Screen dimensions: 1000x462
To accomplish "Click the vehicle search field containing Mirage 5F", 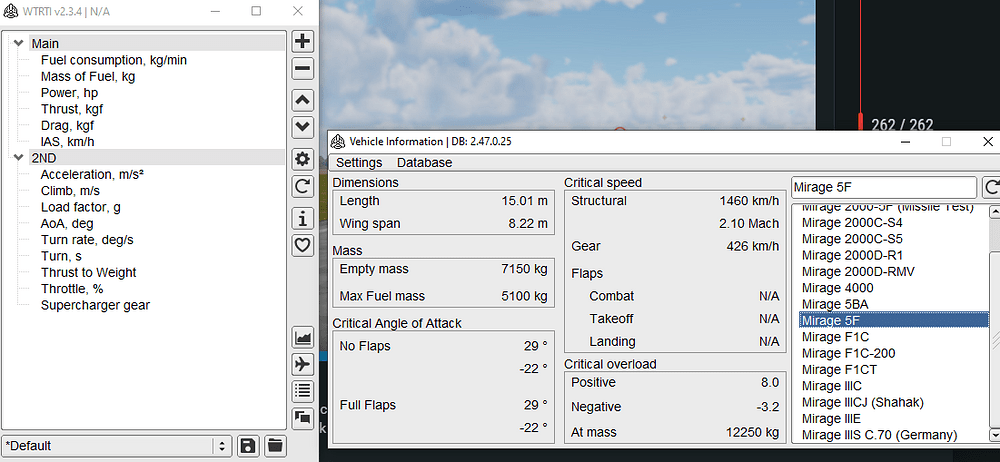I will pyautogui.click(x=884, y=188).
